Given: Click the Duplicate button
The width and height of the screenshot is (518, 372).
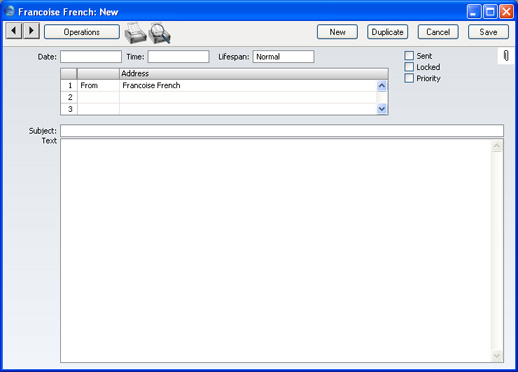Looking at the screenshot, I should 387,32.
